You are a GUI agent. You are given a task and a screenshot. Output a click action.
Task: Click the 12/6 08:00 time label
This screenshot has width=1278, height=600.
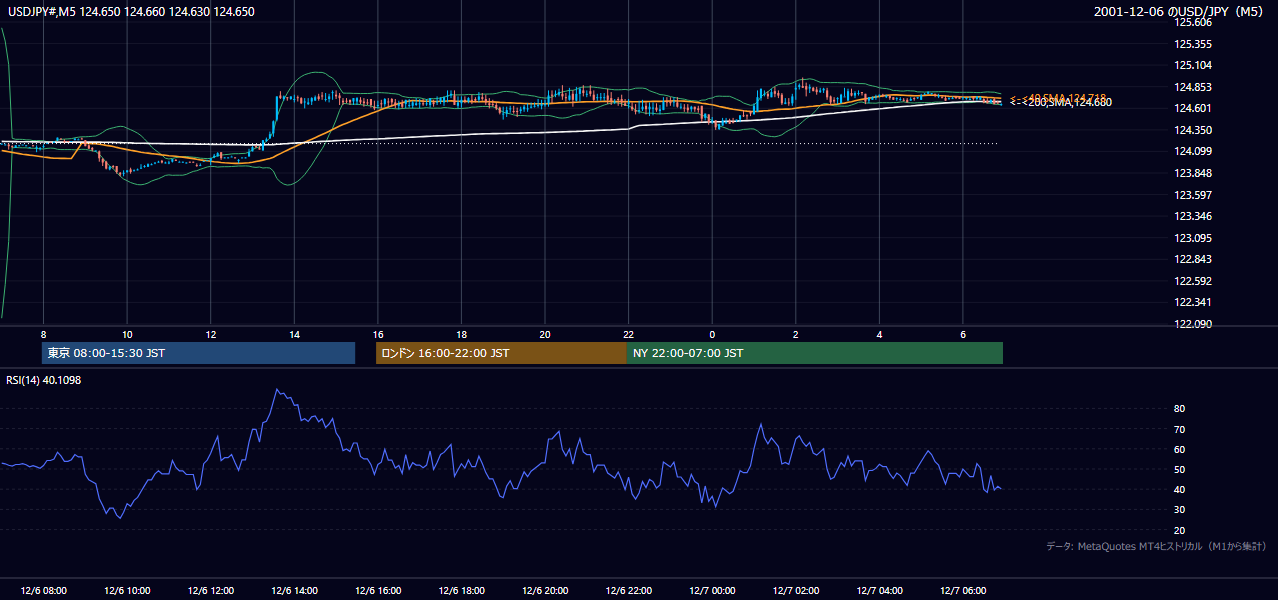pyautogui.click(x=43, y=590)
